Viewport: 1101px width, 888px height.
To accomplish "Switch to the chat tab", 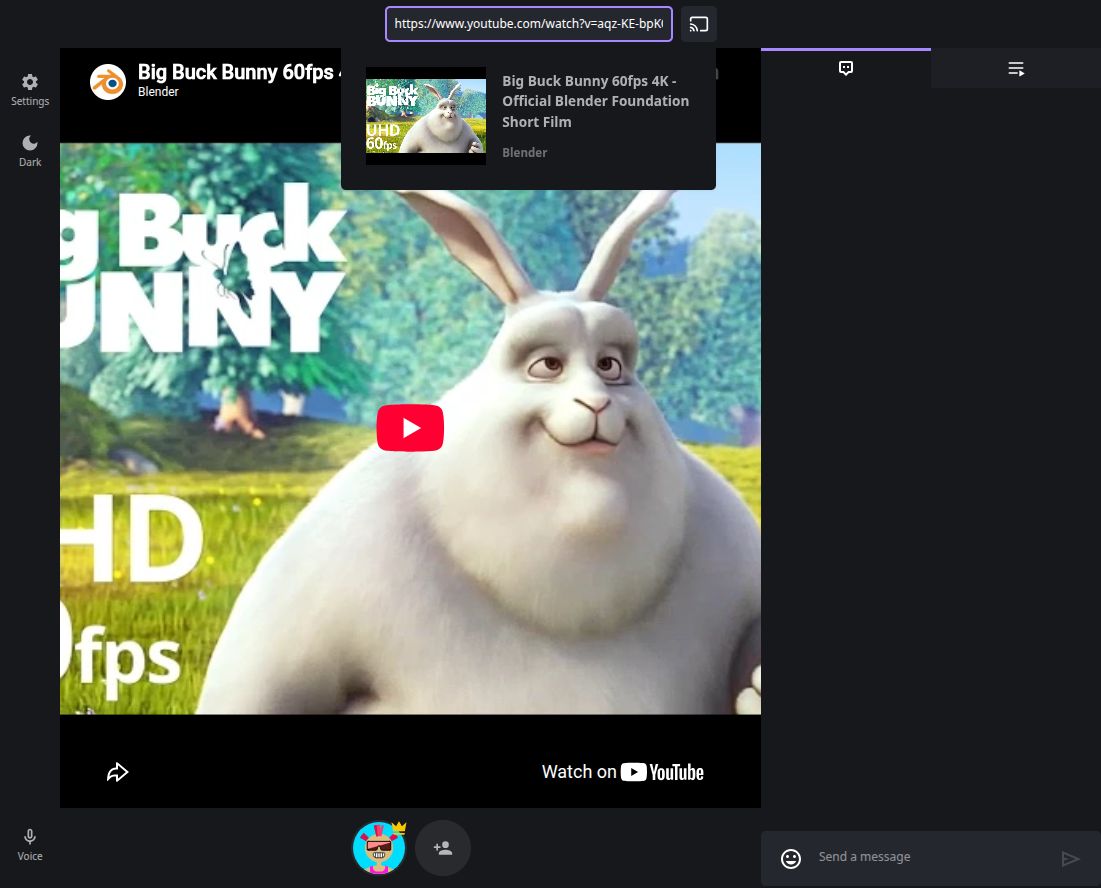I will pos(845,68).
